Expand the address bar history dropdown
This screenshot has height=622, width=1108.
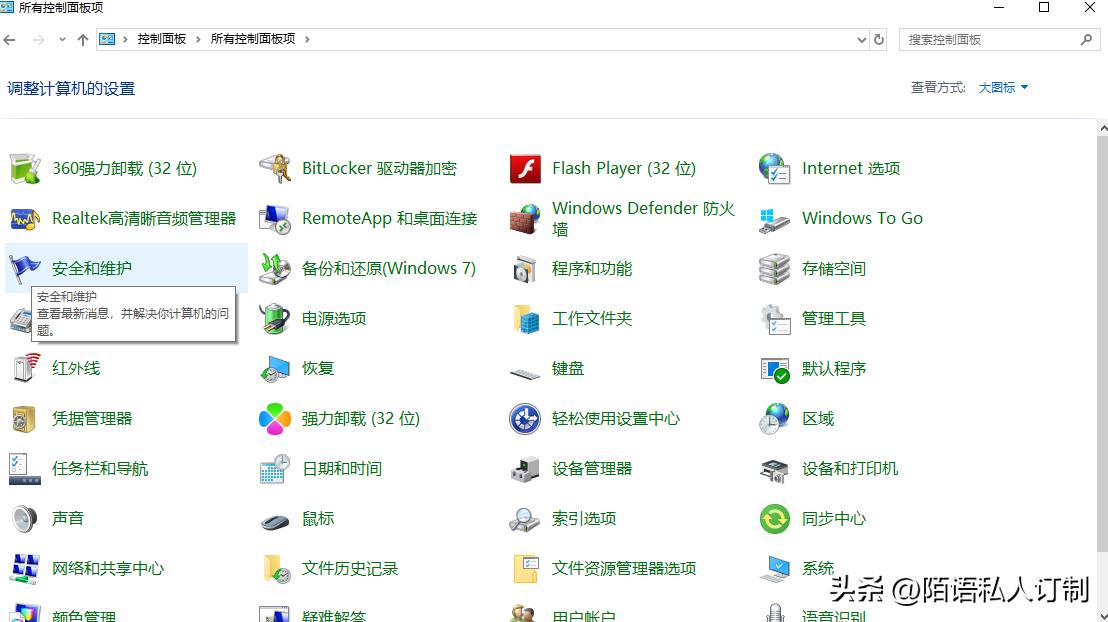tap(861, 39)
